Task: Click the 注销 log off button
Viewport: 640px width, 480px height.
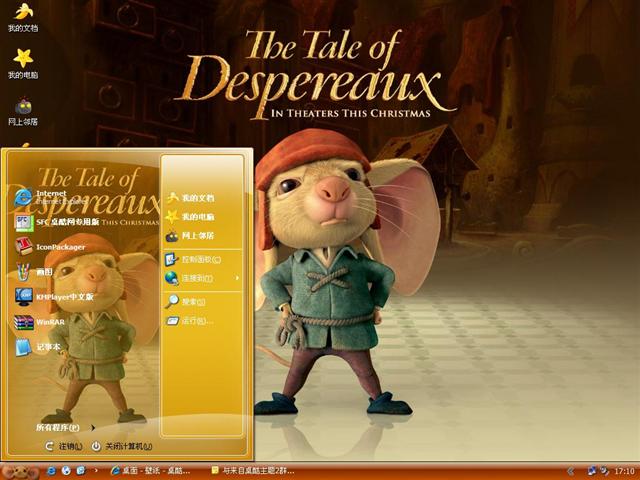Action: (64, 446)
